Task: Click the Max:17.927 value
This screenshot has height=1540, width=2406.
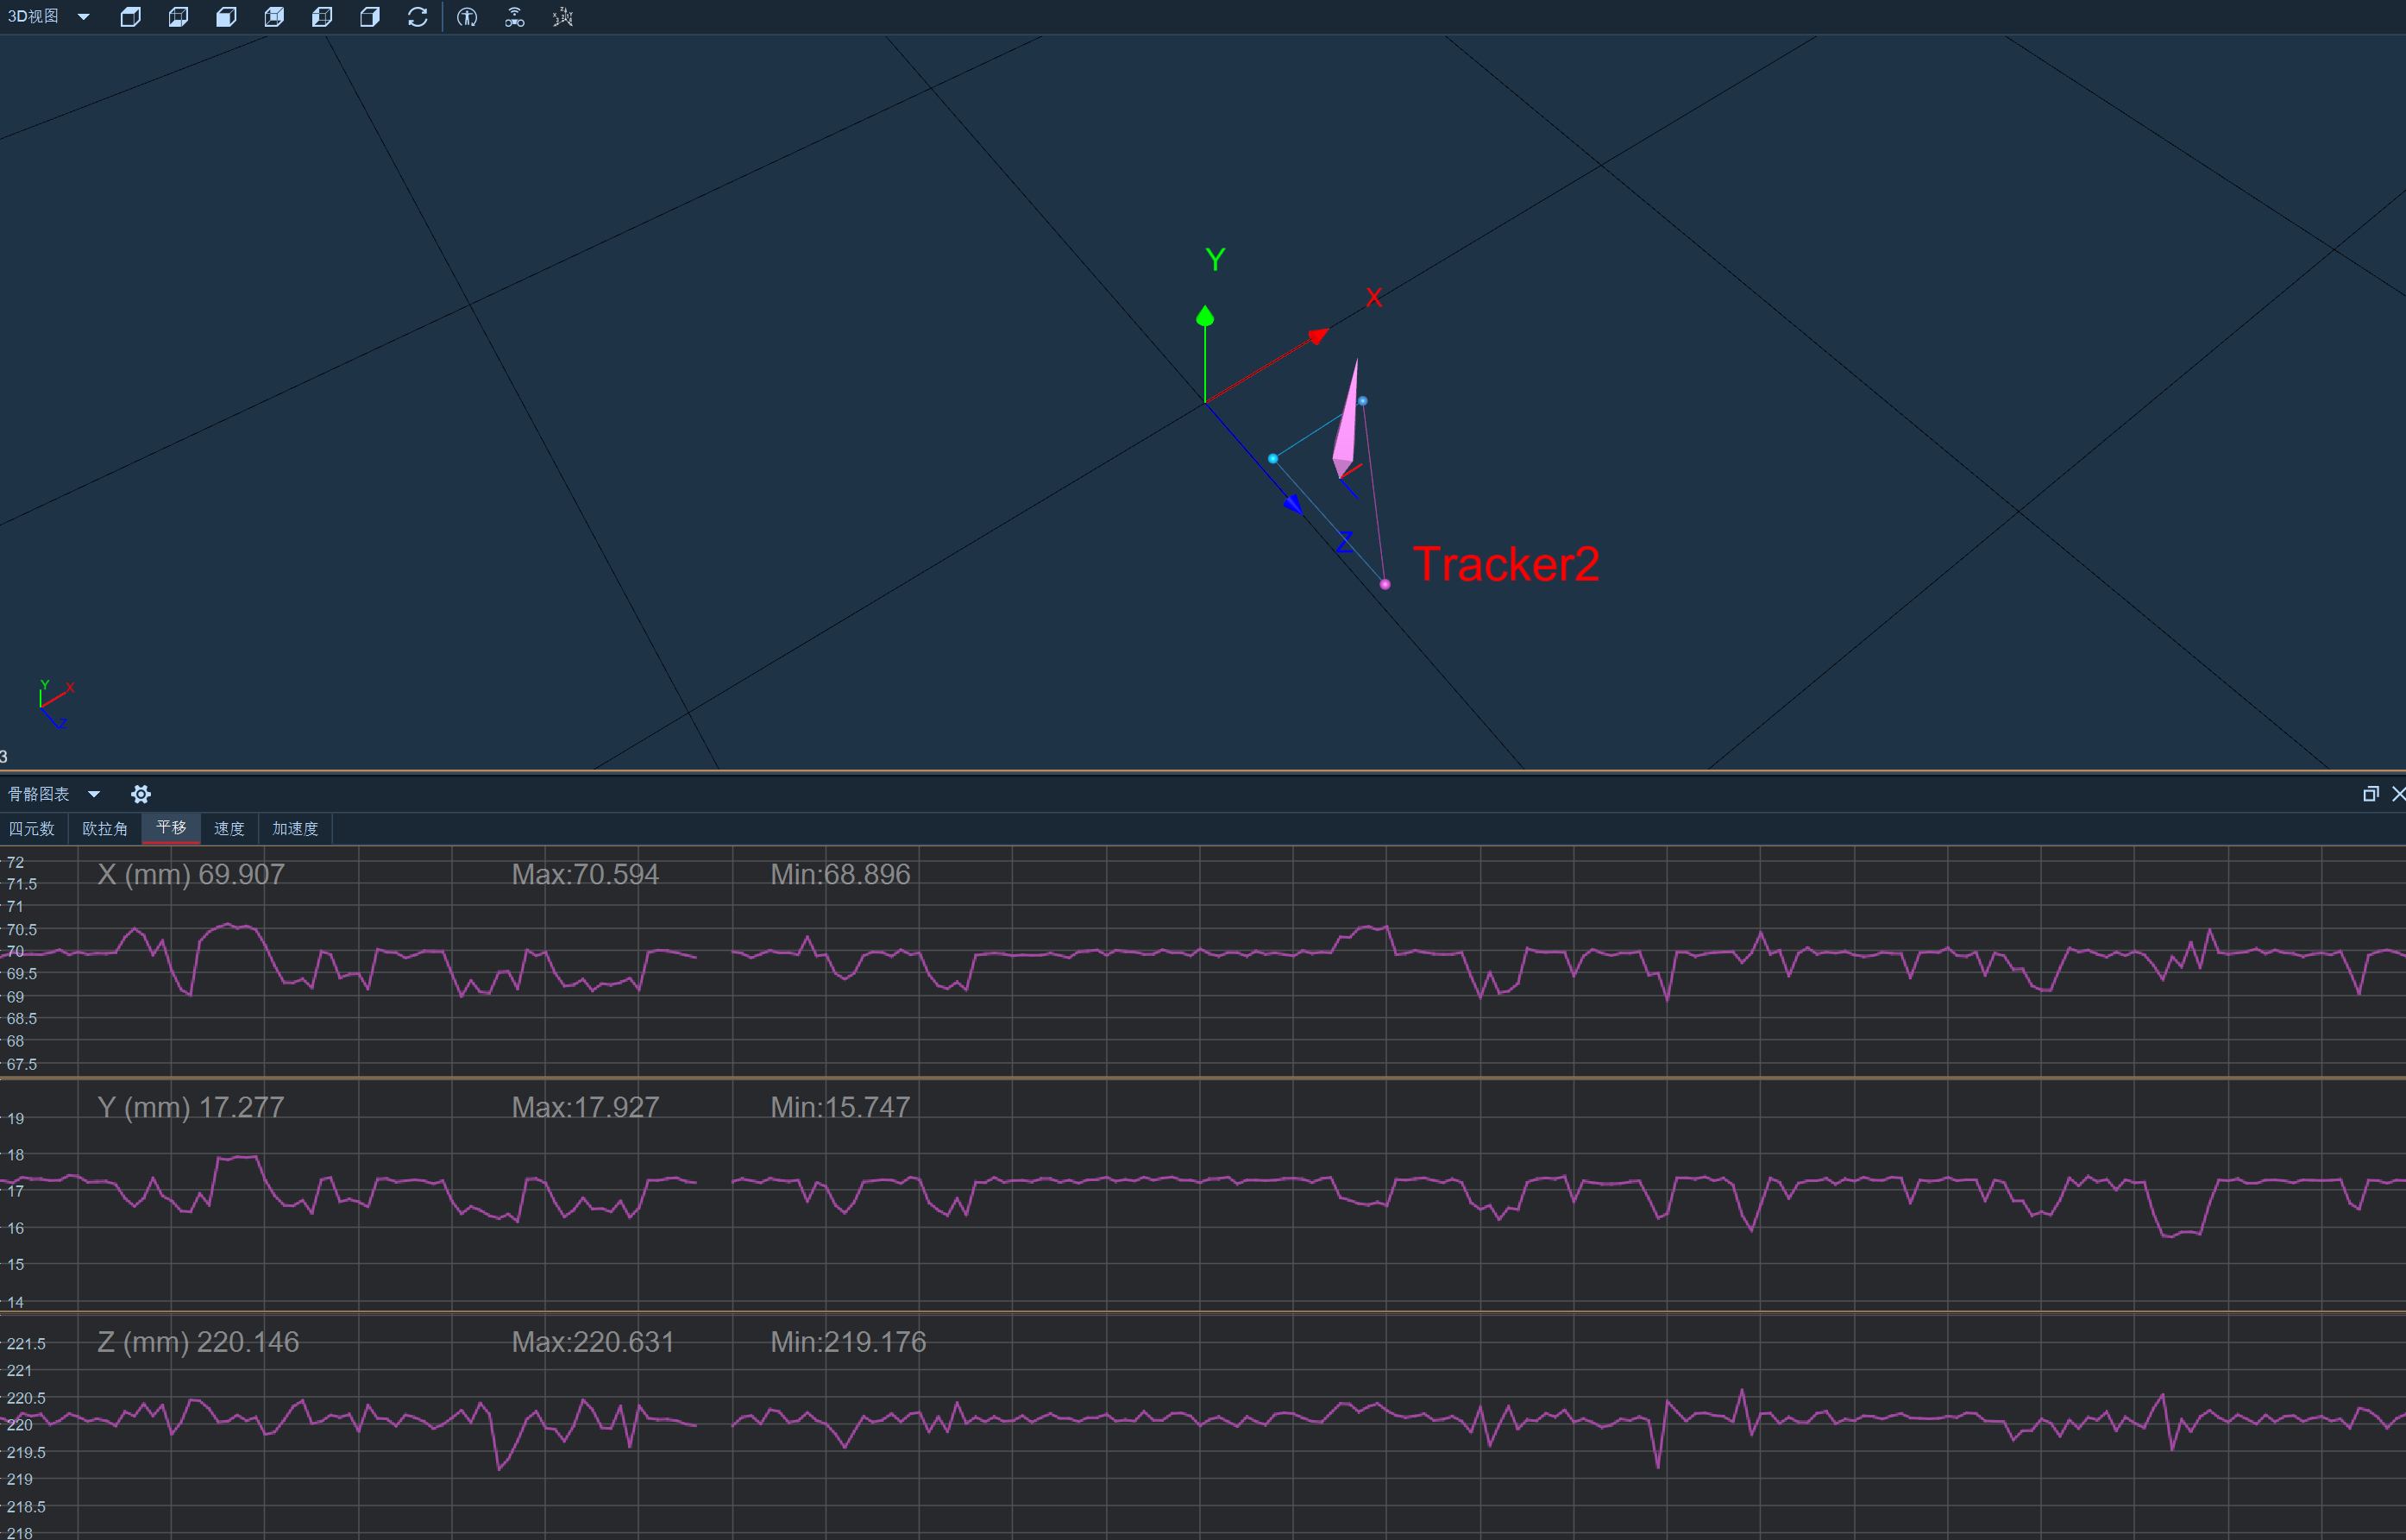Action: click(585, 1107)
